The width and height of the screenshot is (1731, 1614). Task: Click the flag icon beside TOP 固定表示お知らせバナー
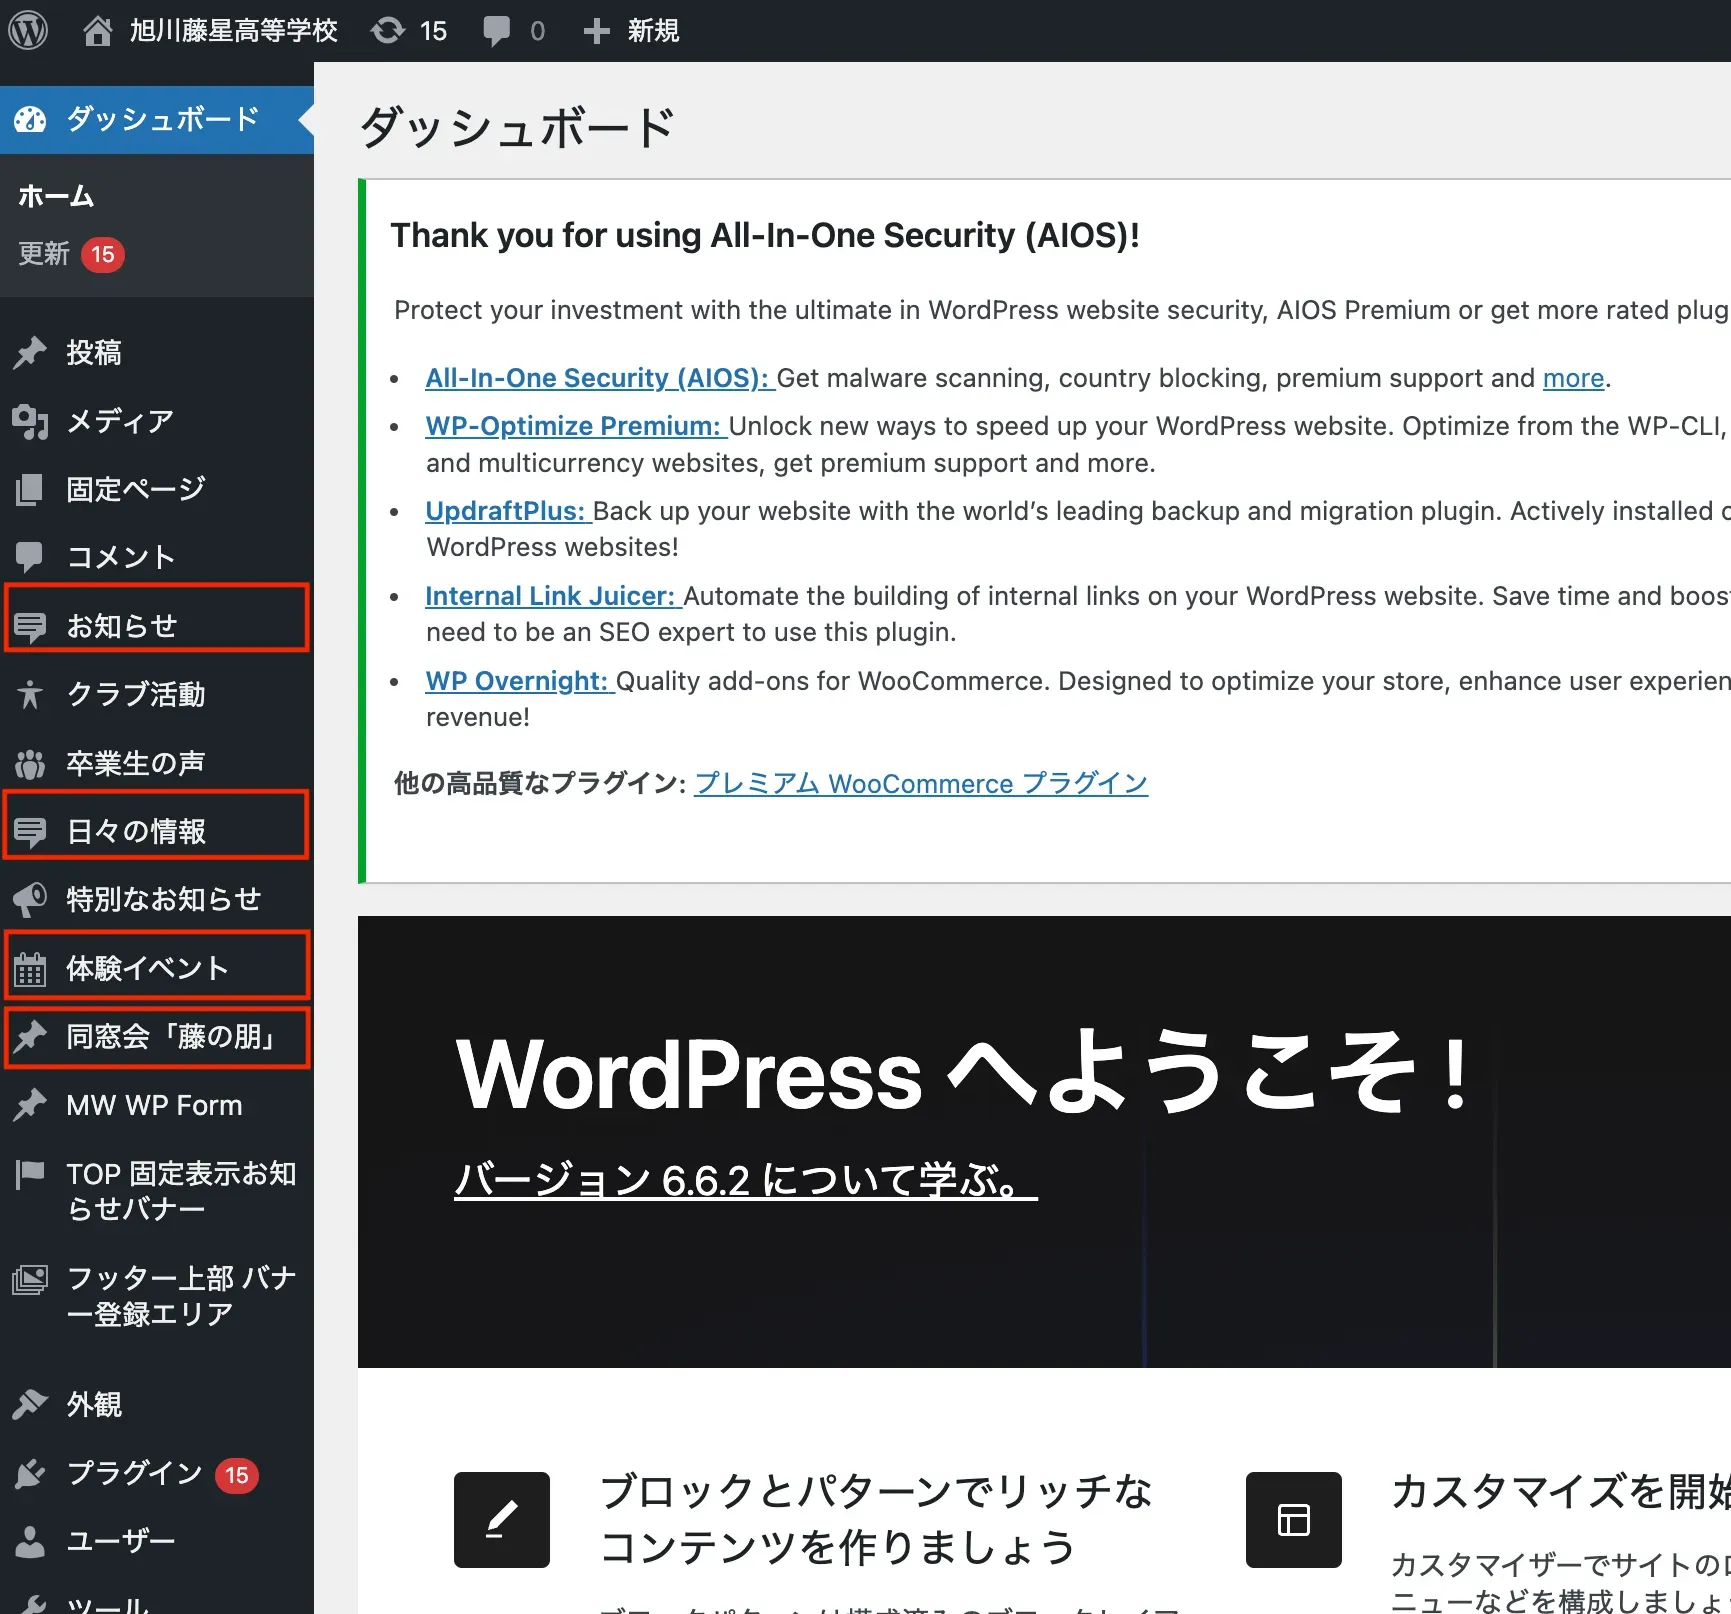(x=30, y=1174)
